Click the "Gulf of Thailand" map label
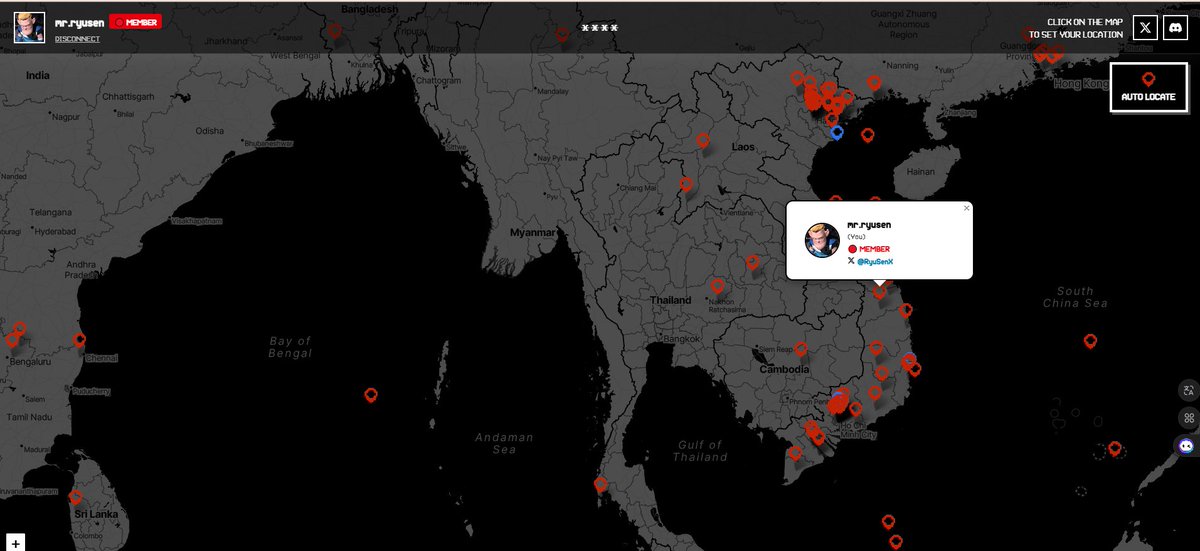This screenshot has width=1200, height=551. coord(700,451)
